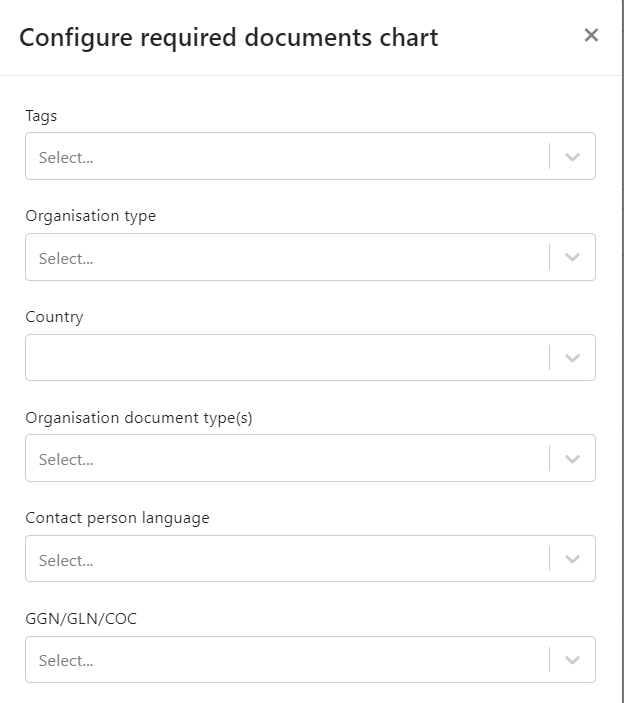Expand the Country dropdown chevron
This screenshot has width=624, height=703.
[572, 358]
